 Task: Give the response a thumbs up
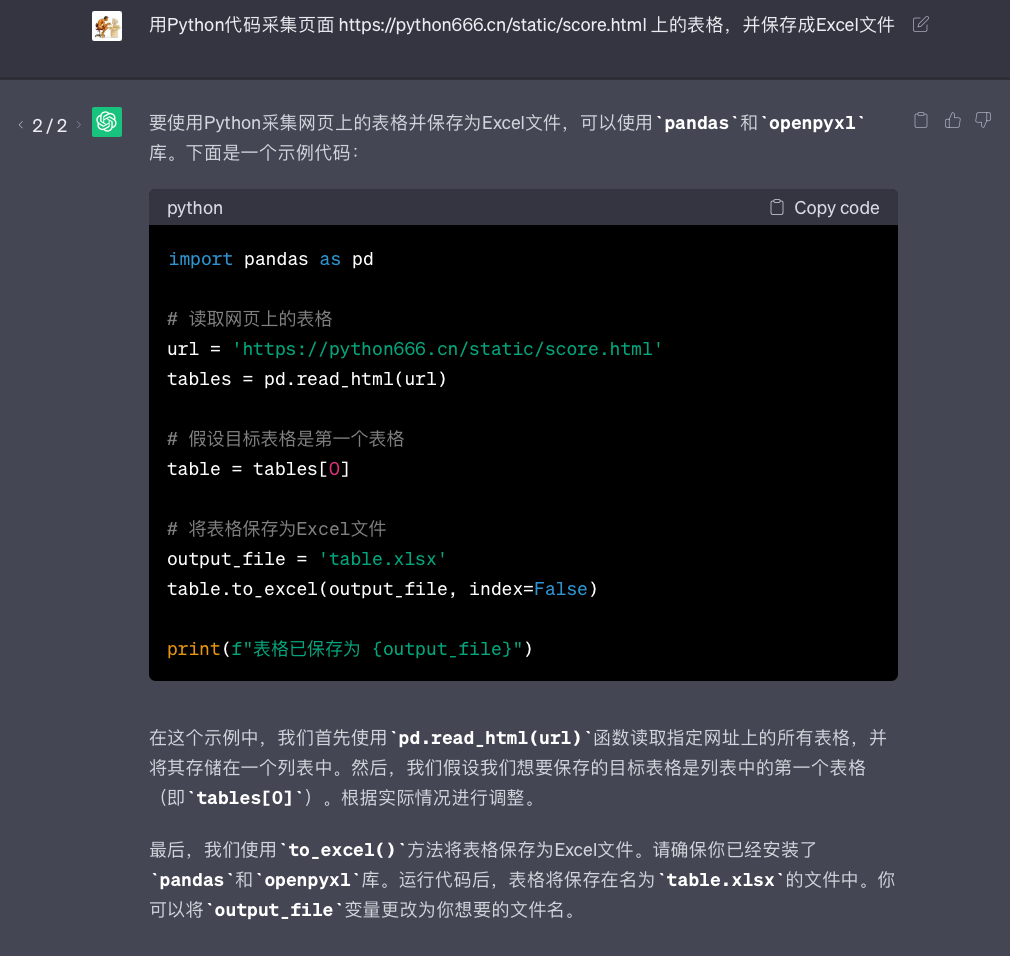(953, 120)
